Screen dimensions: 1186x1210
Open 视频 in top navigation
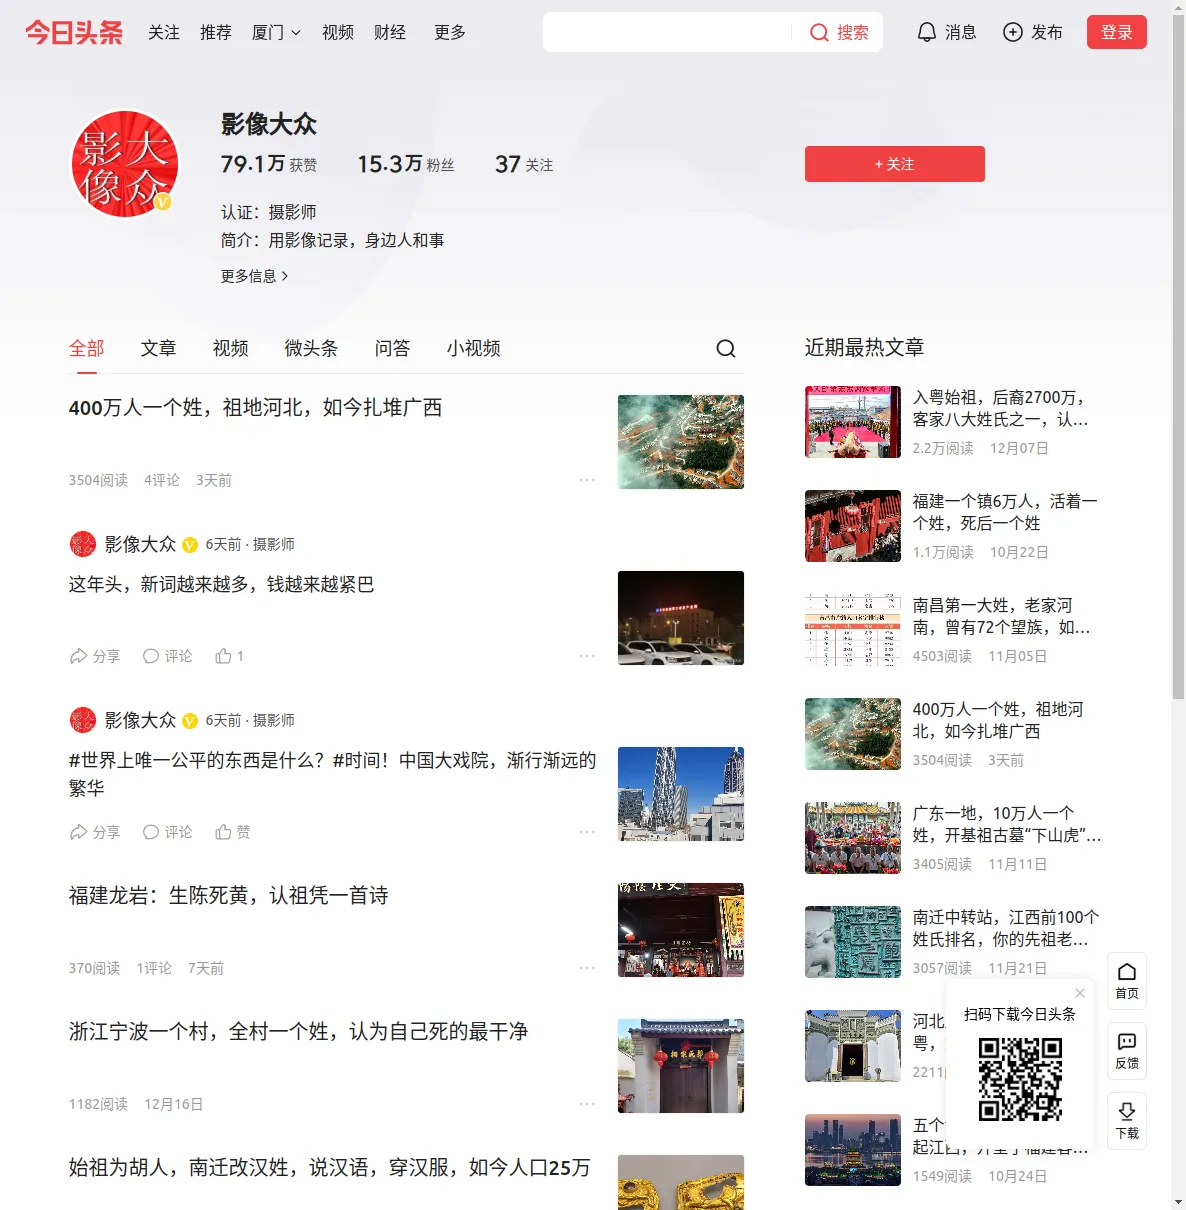click(338, 32)
